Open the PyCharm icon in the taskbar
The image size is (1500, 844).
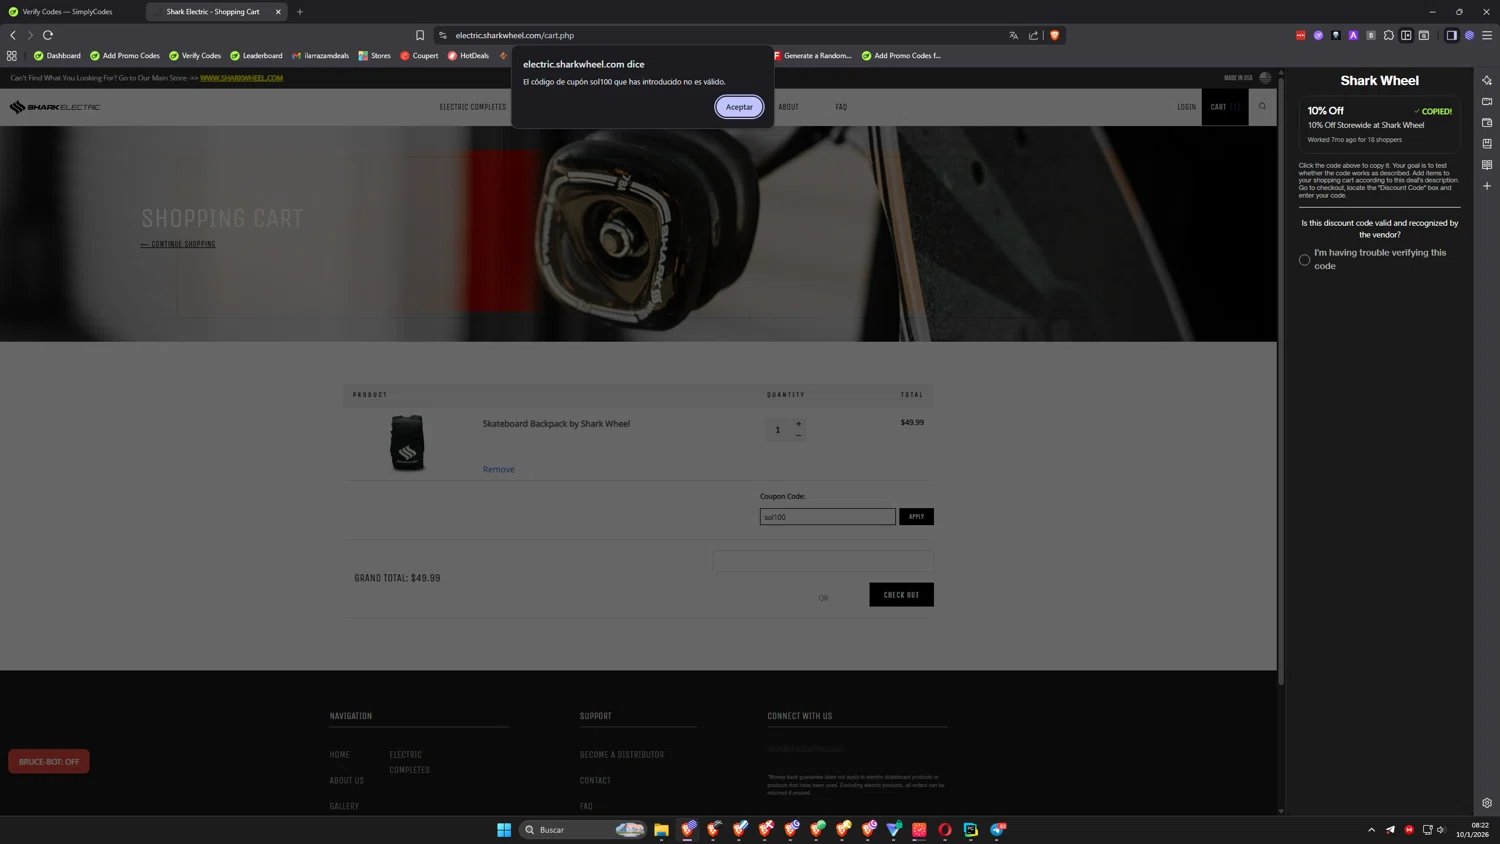971,830
